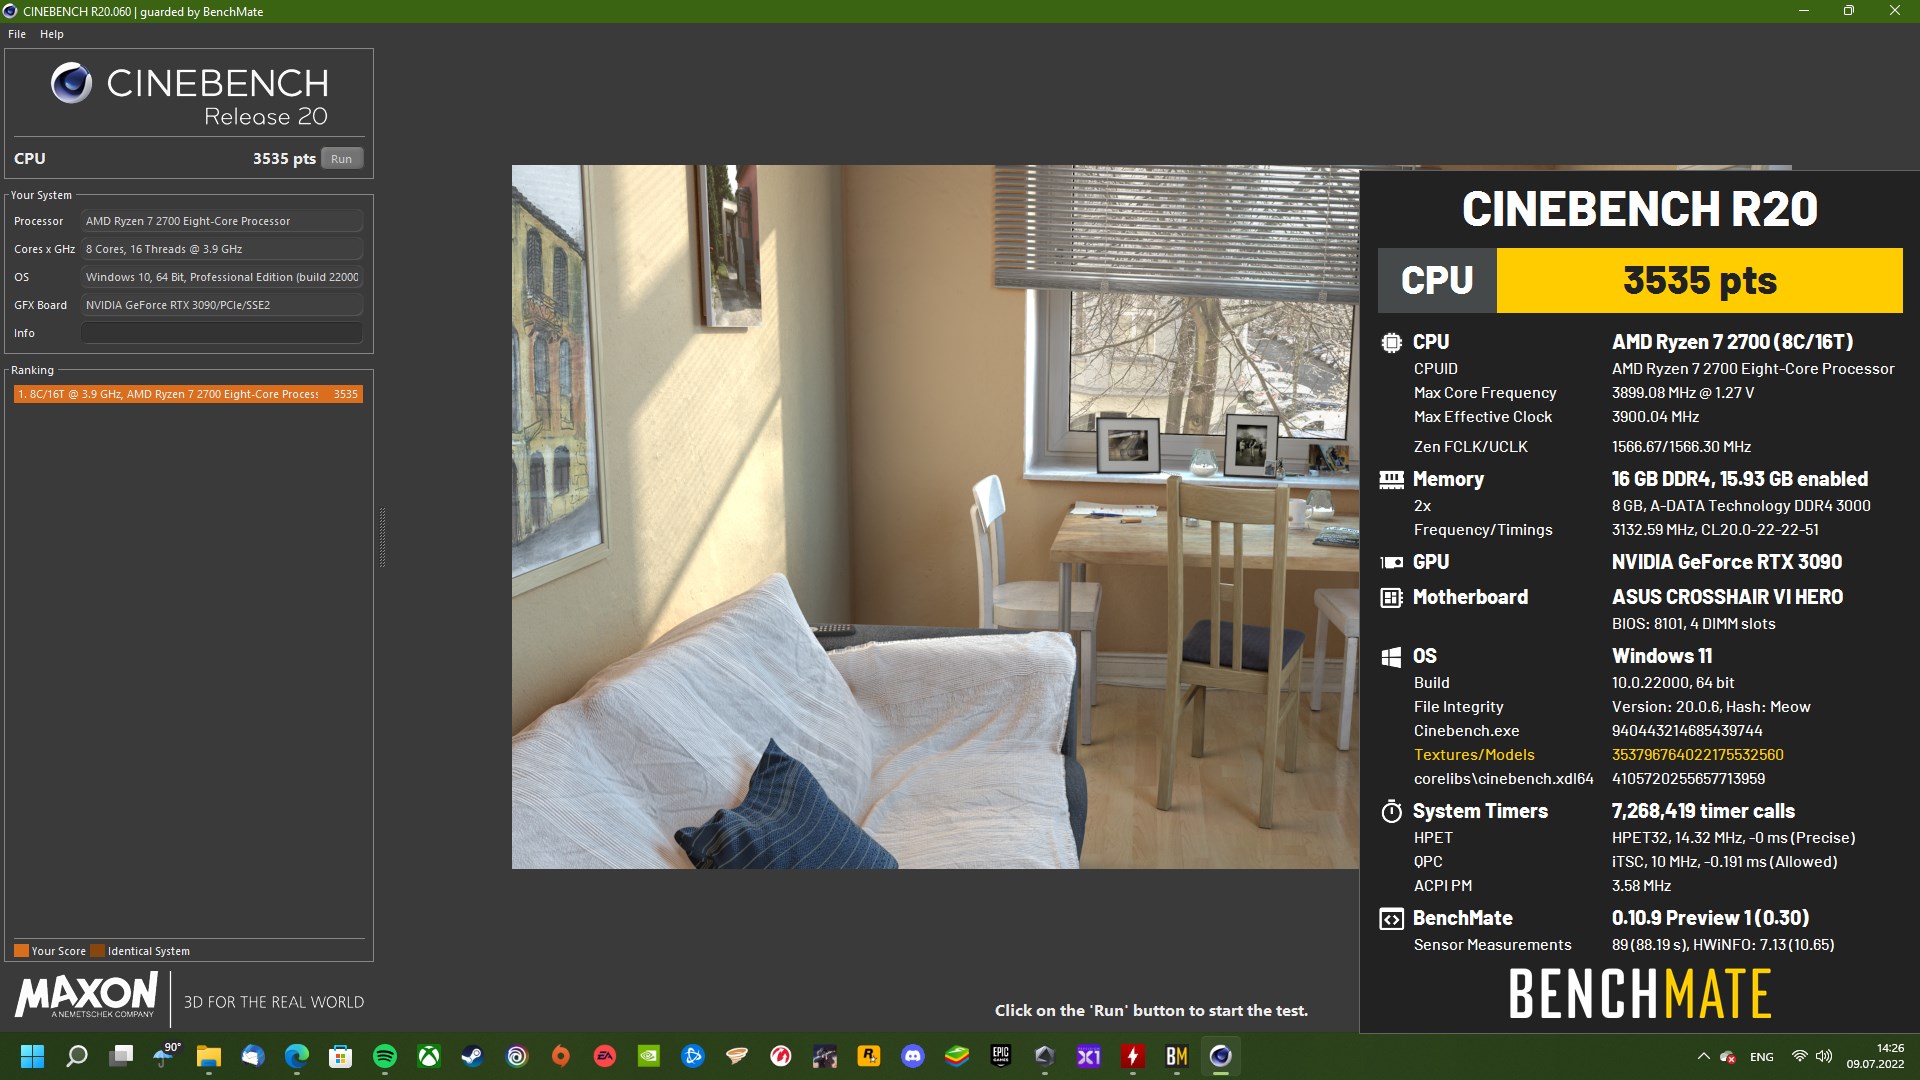Open the ENG language switcher
Image resolution: width=1920 pixels, height=1080 pixels.
[x=1762, y=1057]
